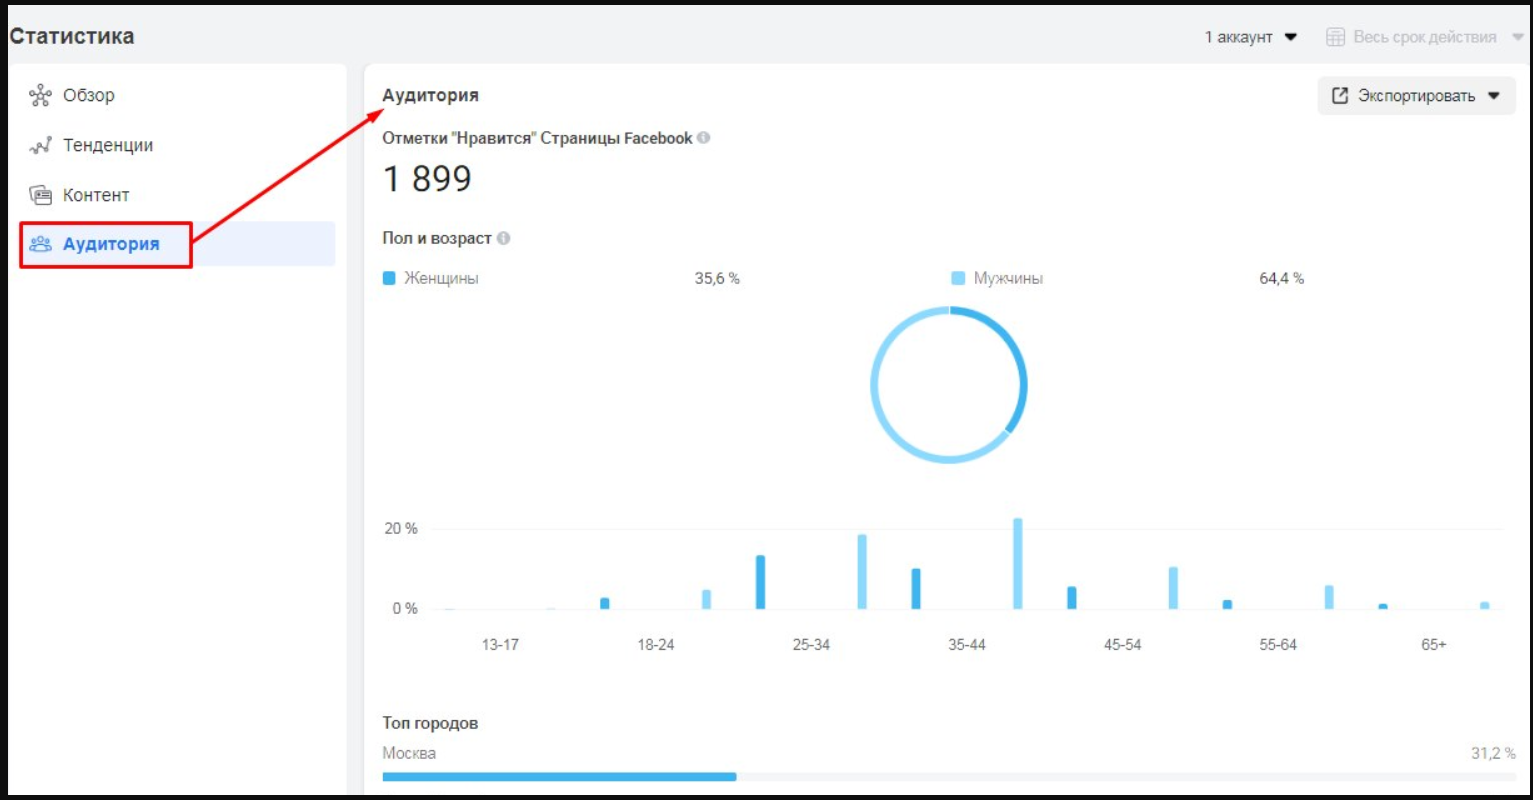The width and height of the screenshot is (1533, 800).
Task: Click the tallest men bar for 35-44
Action: pos(1018,564)
